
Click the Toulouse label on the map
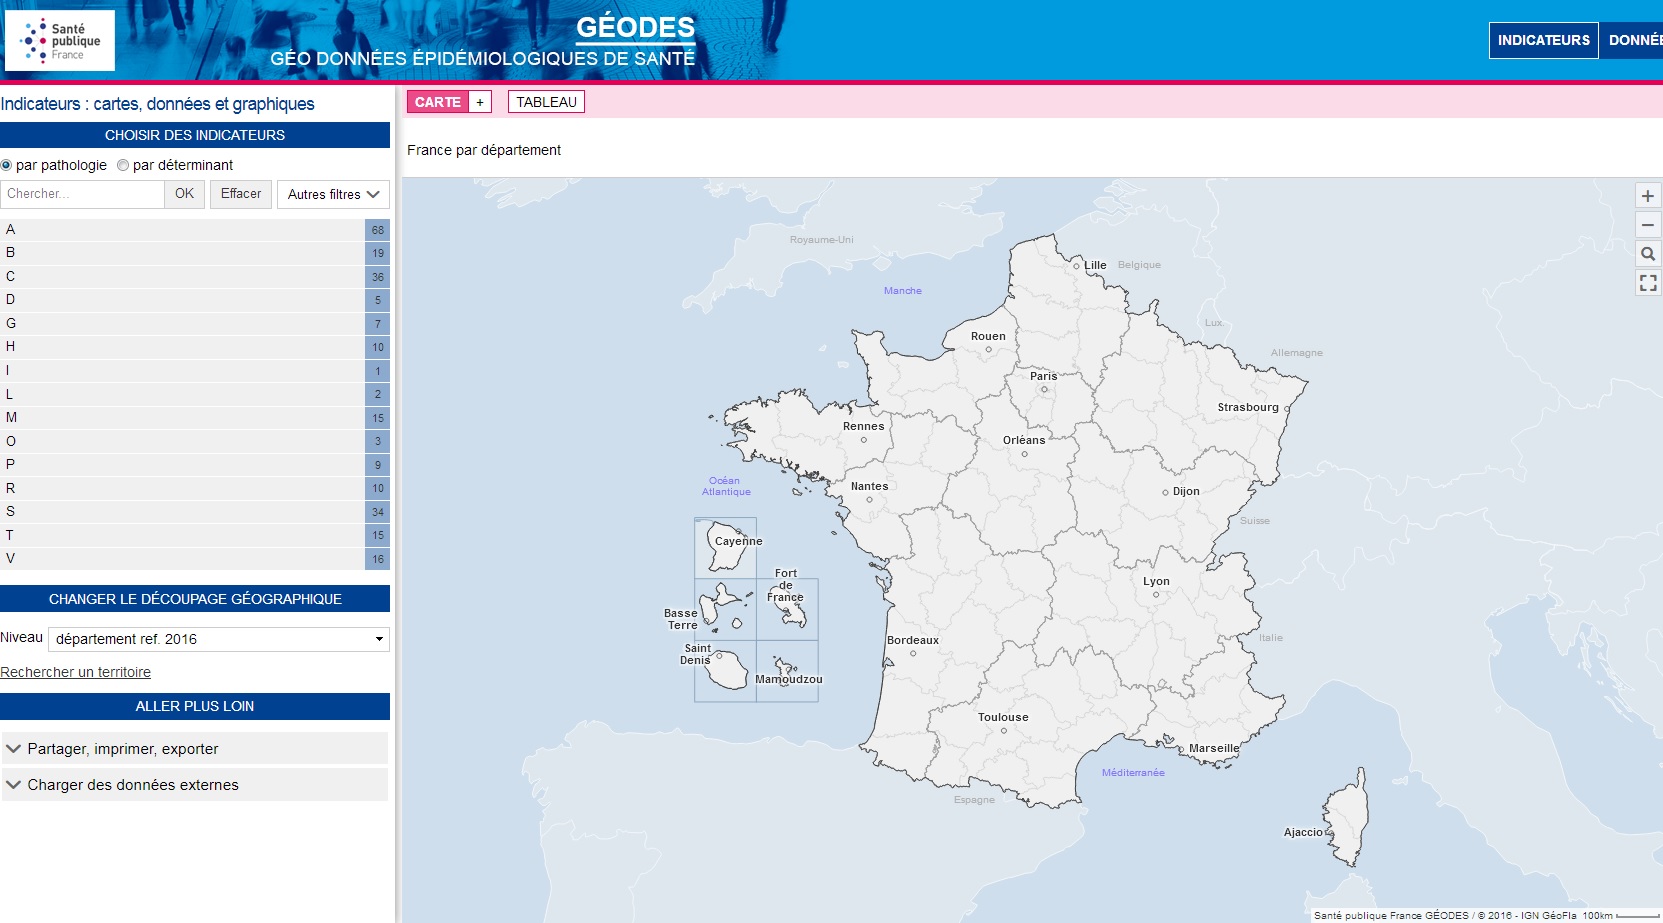(x=1003, y=717)
